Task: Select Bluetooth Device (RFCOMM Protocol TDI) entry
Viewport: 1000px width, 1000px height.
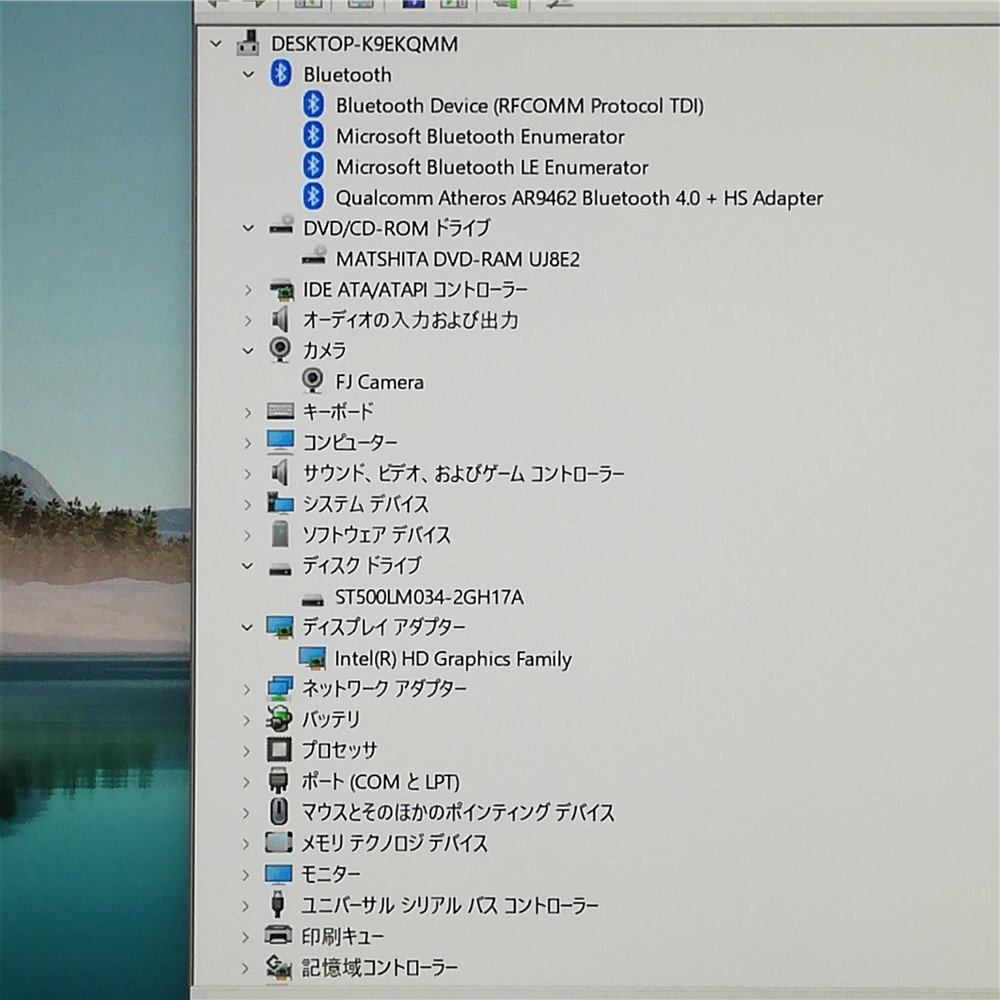Action: 520,105
